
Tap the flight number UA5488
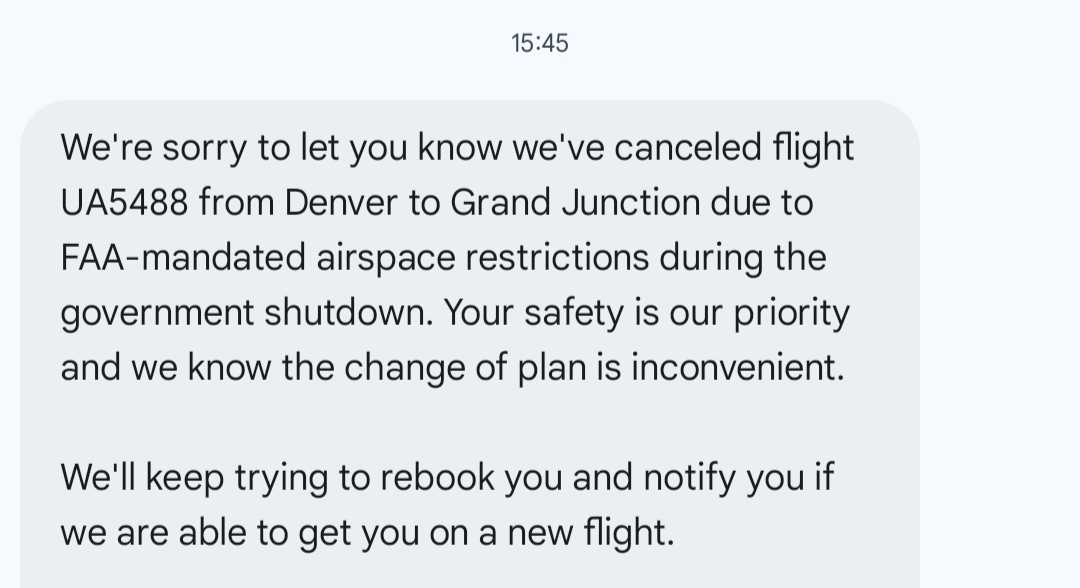click(124, 203)
